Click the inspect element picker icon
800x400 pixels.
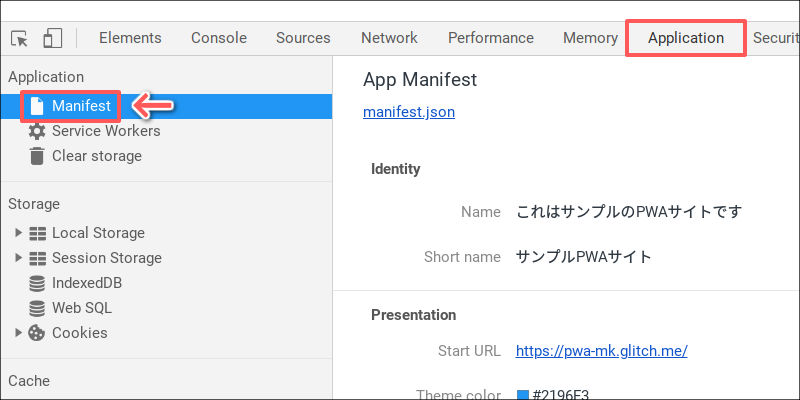(19, 38)
